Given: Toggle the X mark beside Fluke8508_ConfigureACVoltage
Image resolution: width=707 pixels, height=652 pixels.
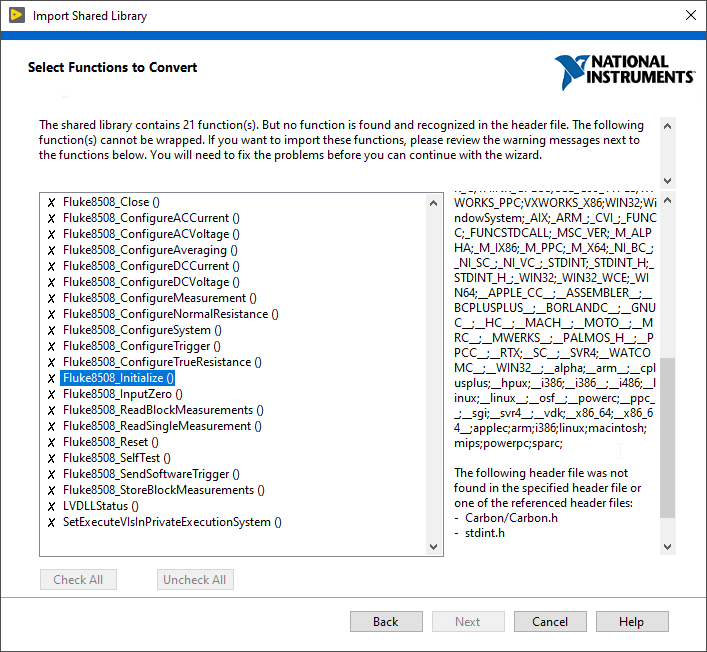Looking at the screenshot, I should (x=51, y=234).
